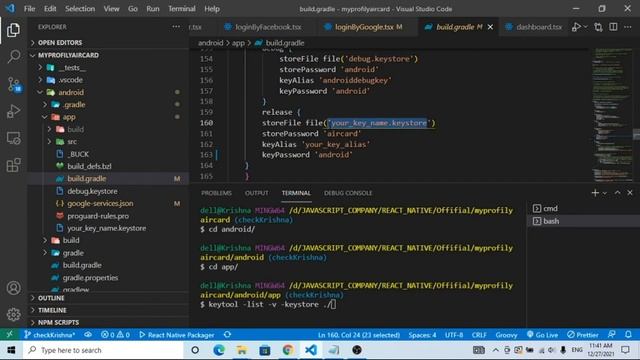Open the Selection menu
Viewport: 640px width, 360px height.
(80, 9)
